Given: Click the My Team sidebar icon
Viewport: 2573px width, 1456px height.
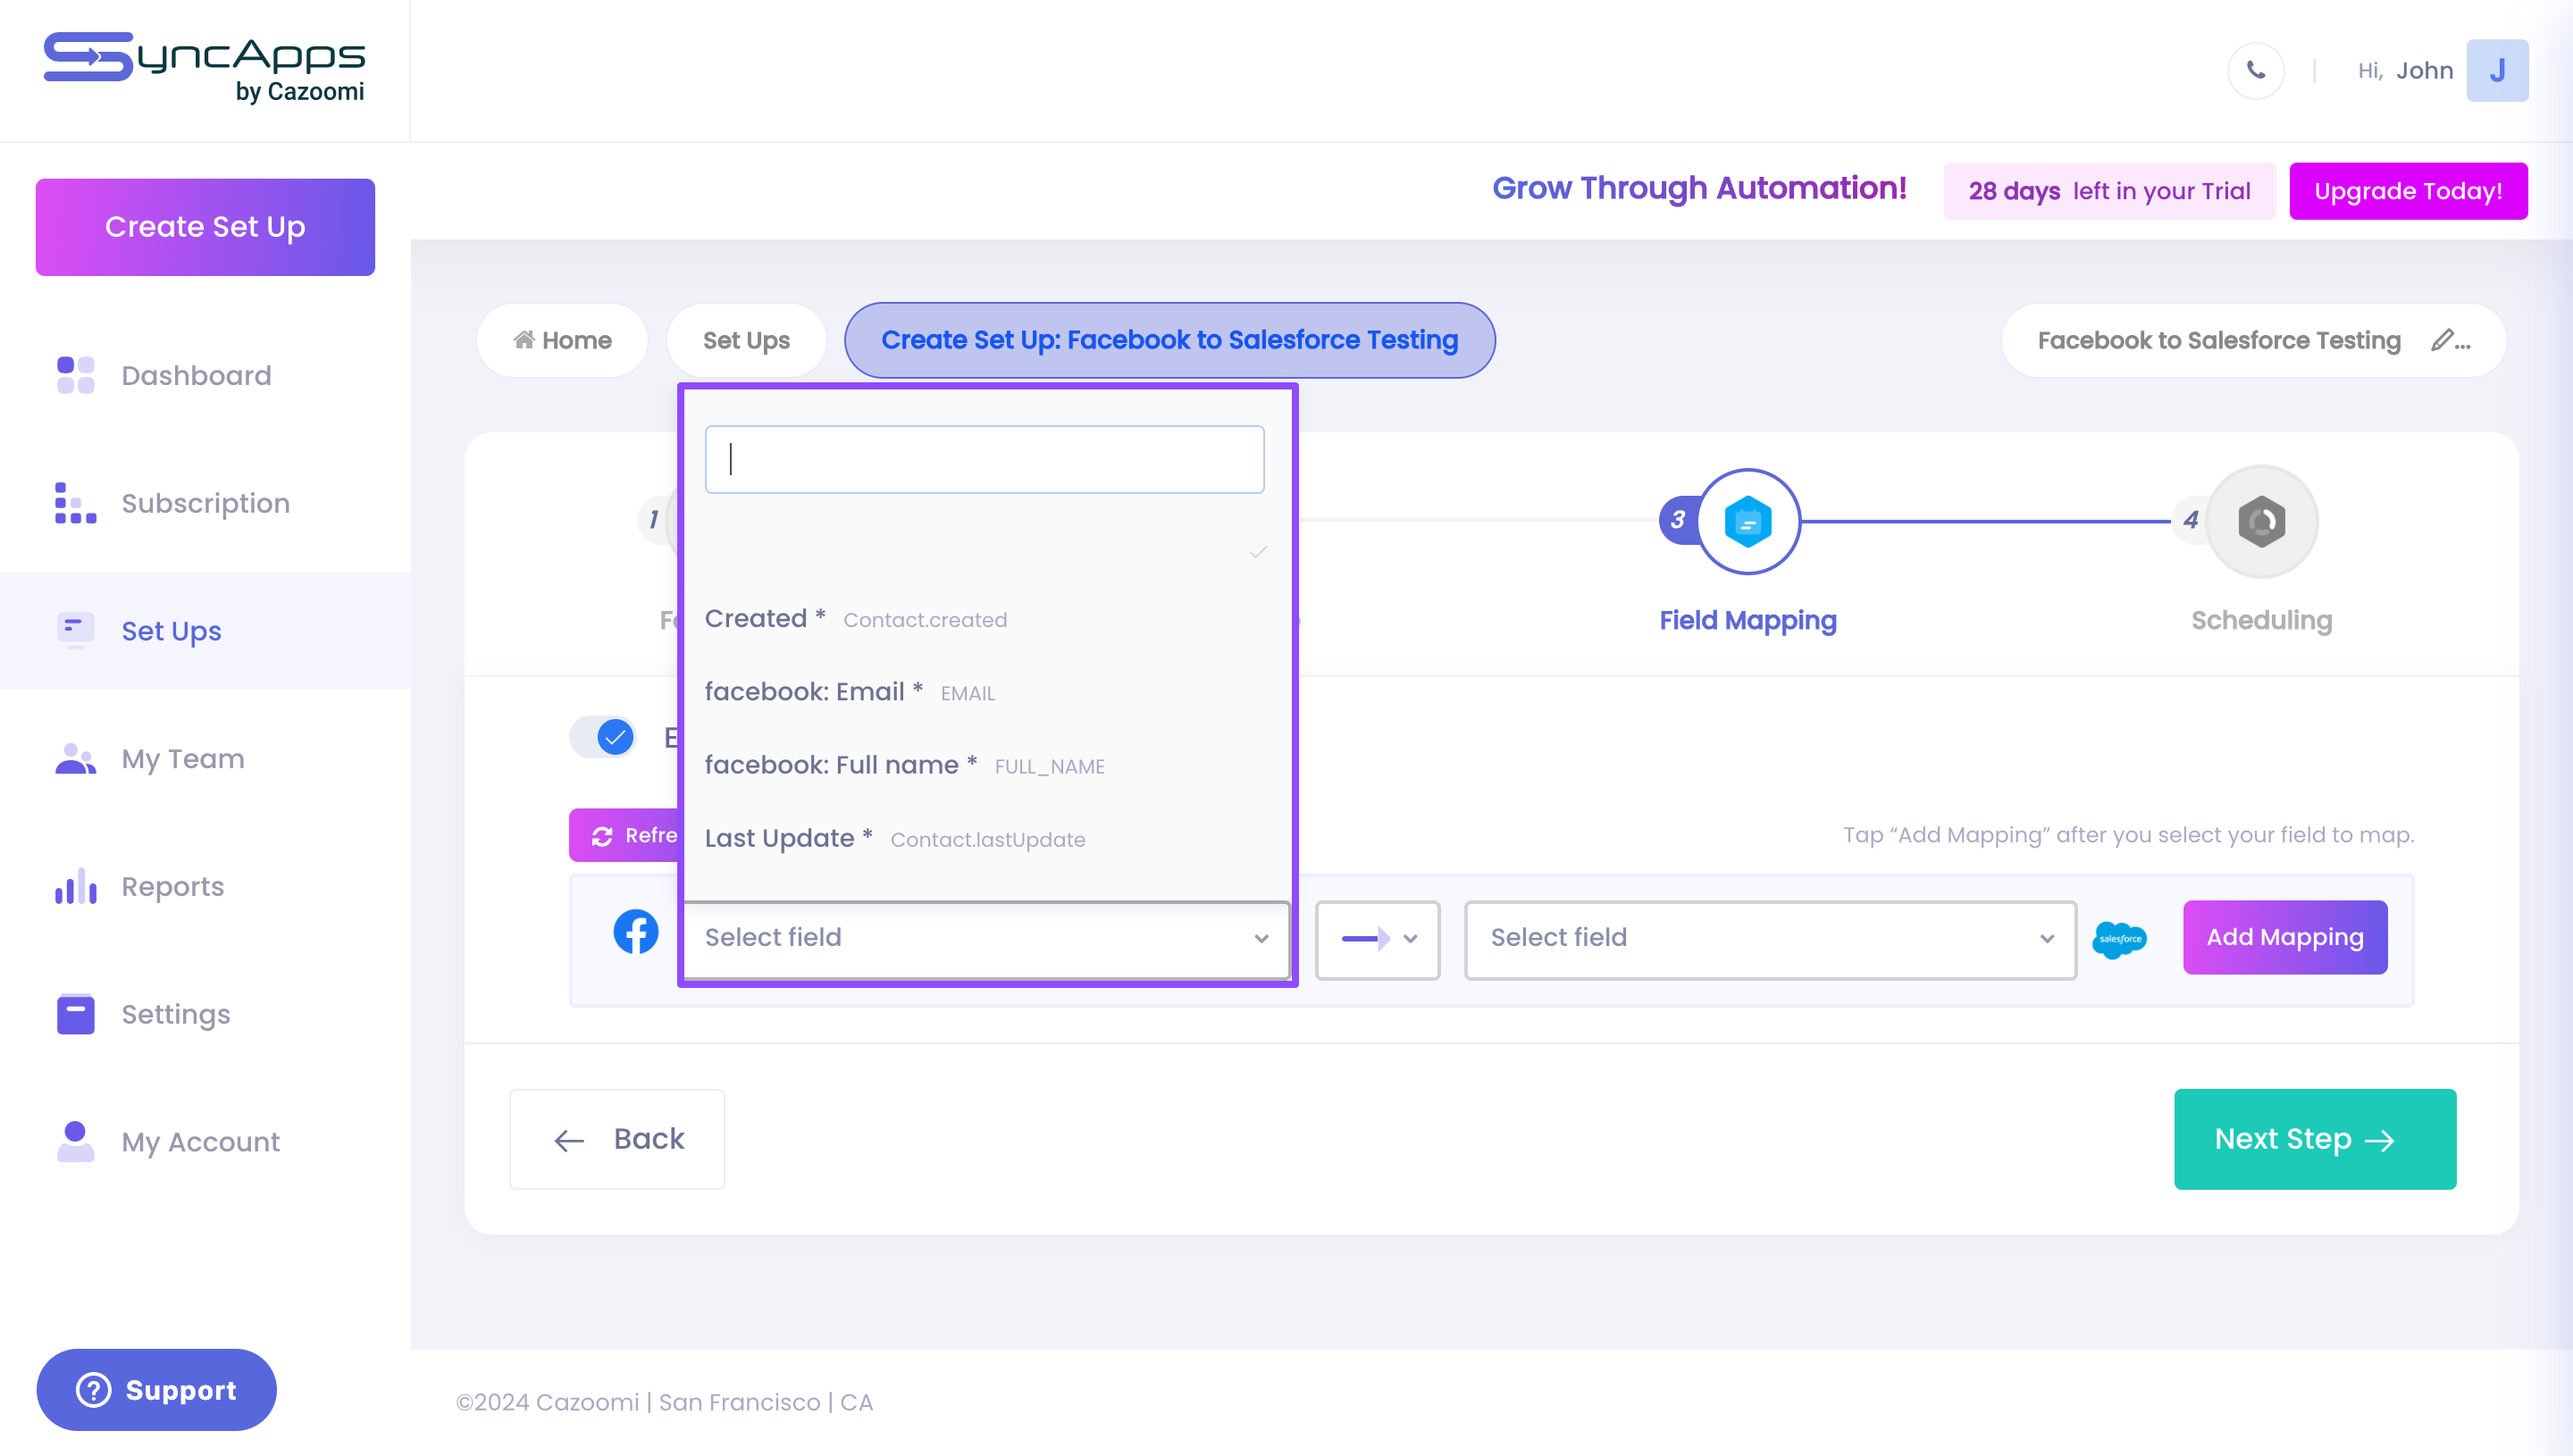Looking at the screenshot, I should point(75,759).
